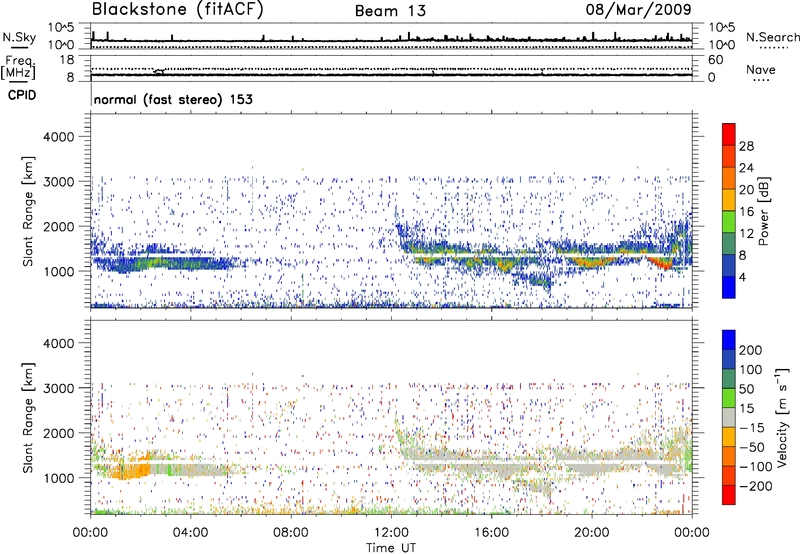This screenshot has height=554, width=800.
Task: Click the "24" tick on Power colorbar
Action: [x=746, y=168]
